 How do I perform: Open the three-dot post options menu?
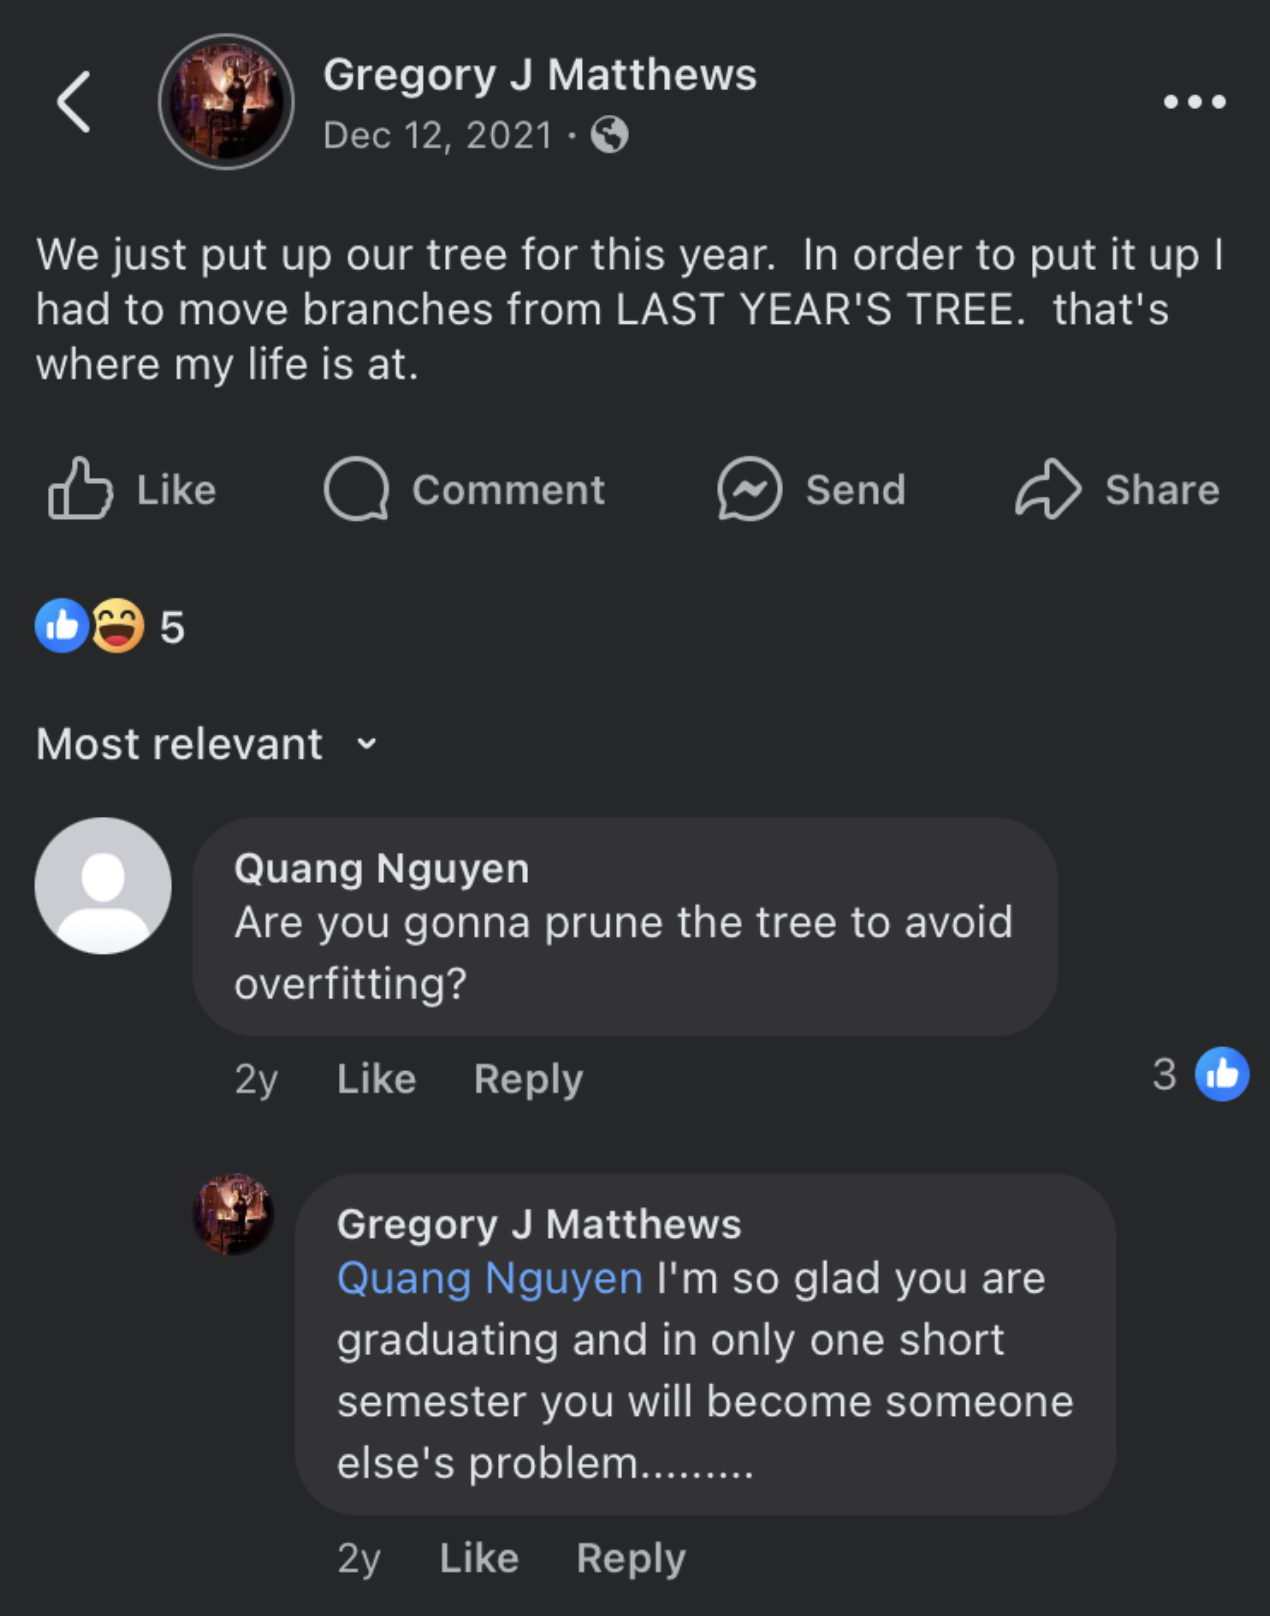point(1194,102)
